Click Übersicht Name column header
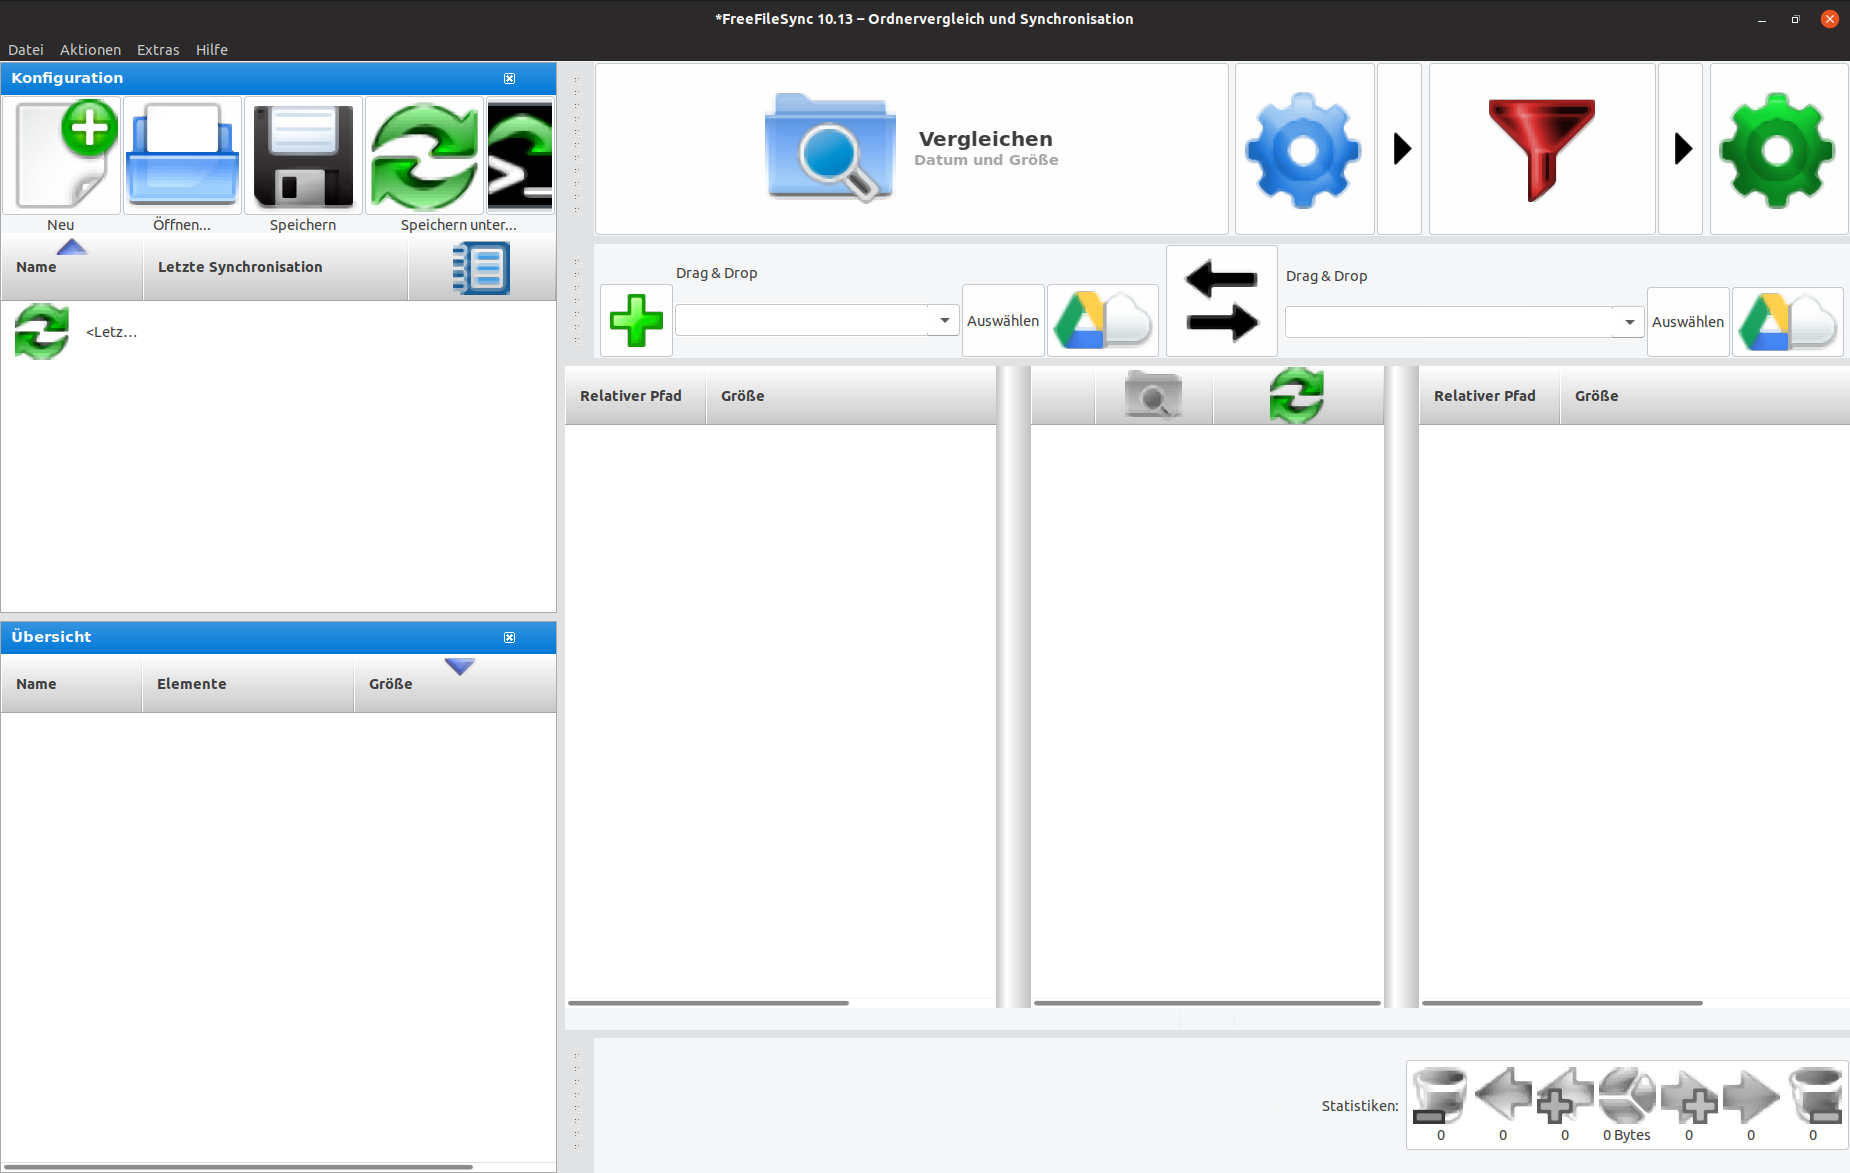Viewport: 1850px width, 1173px height. click(x=72, y=684)
